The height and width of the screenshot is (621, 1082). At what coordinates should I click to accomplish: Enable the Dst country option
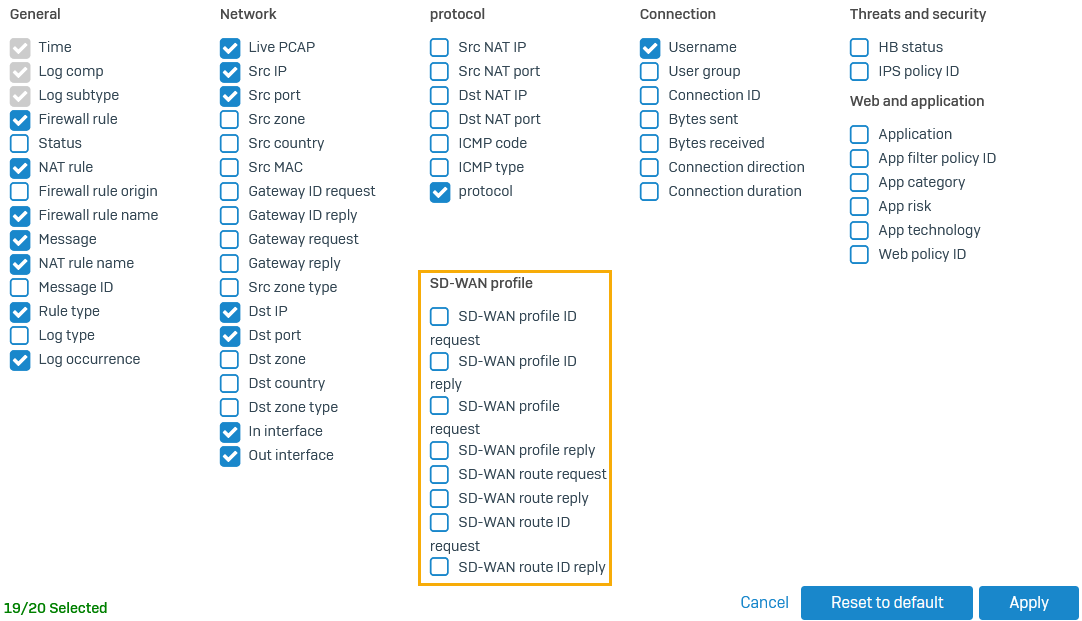[x=230, y=383]
